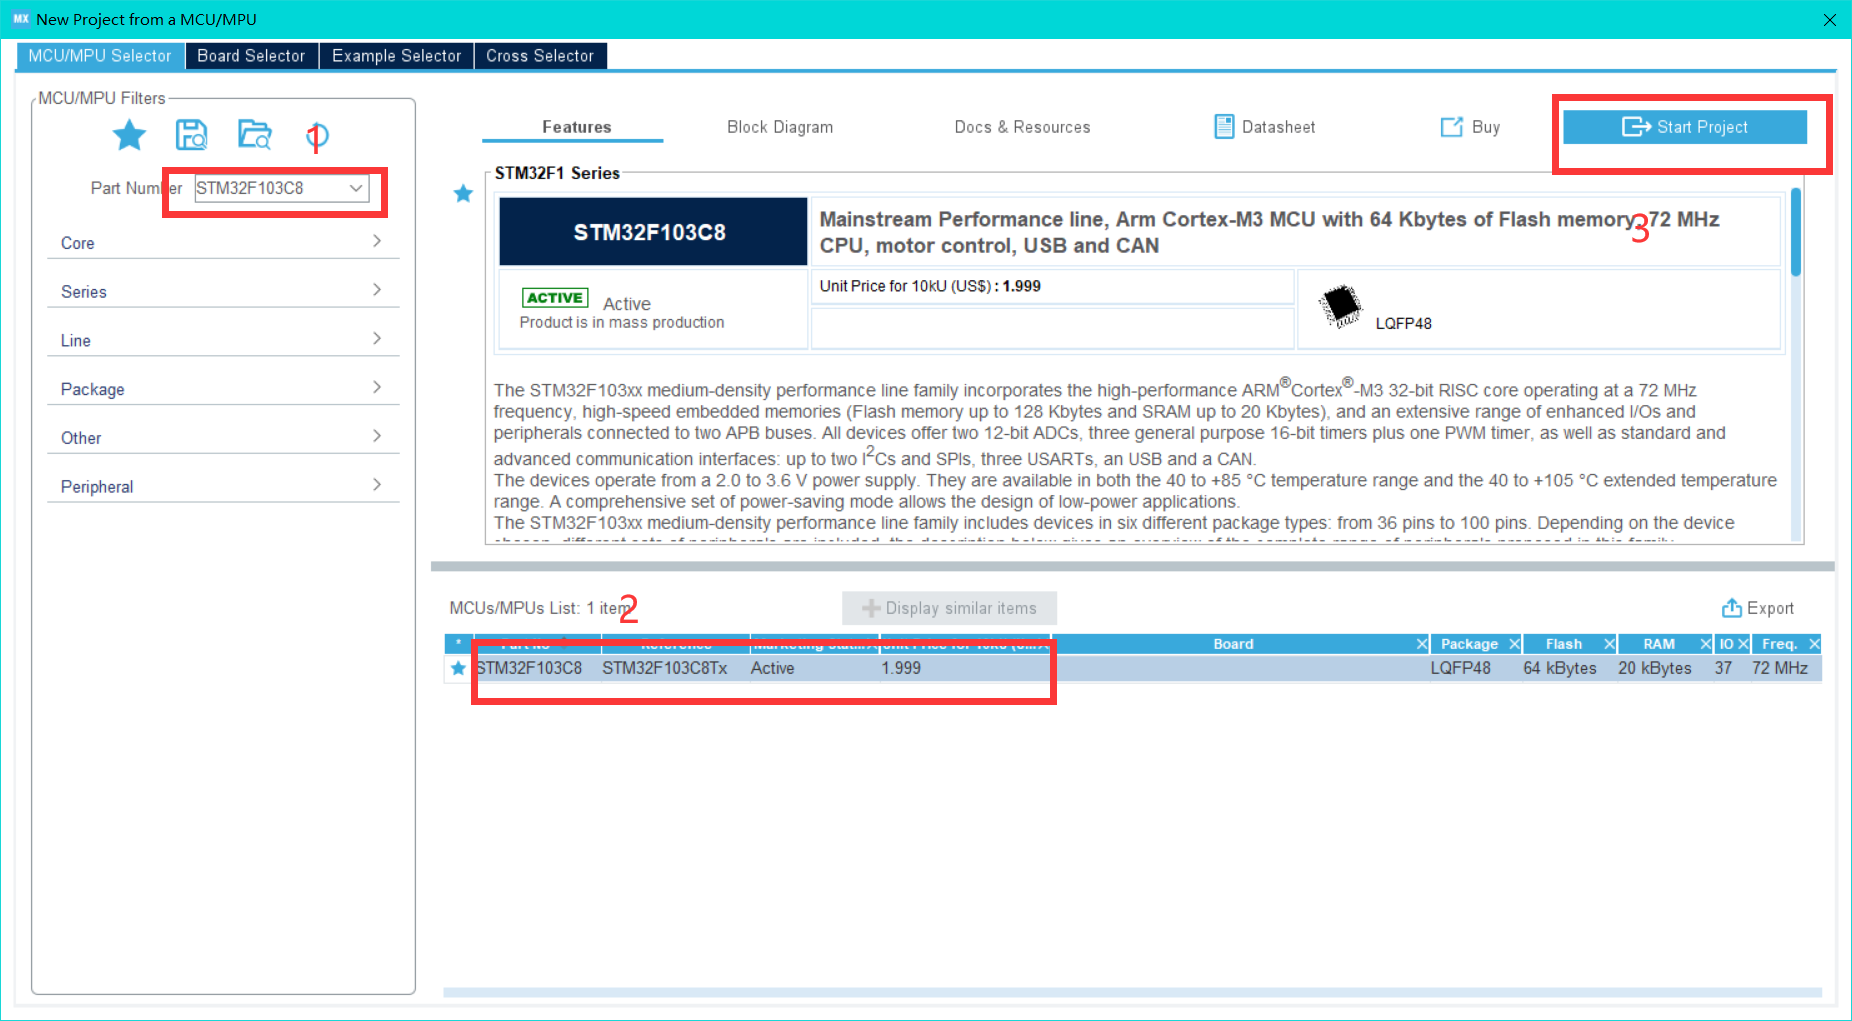The height and width of the screenshot is (1021, 1852).
Task: Click inside the Part Number text field
Action: pyautogui.click(x=269, y=188)
